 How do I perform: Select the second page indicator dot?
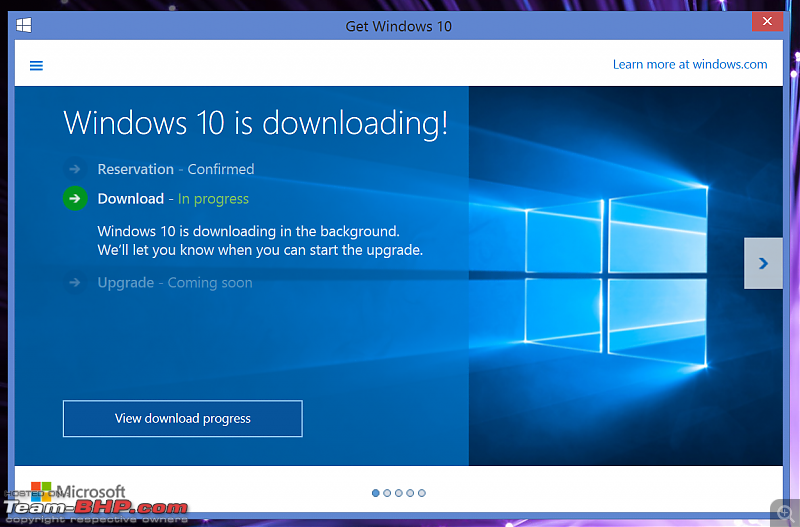[x=387, y=493]
